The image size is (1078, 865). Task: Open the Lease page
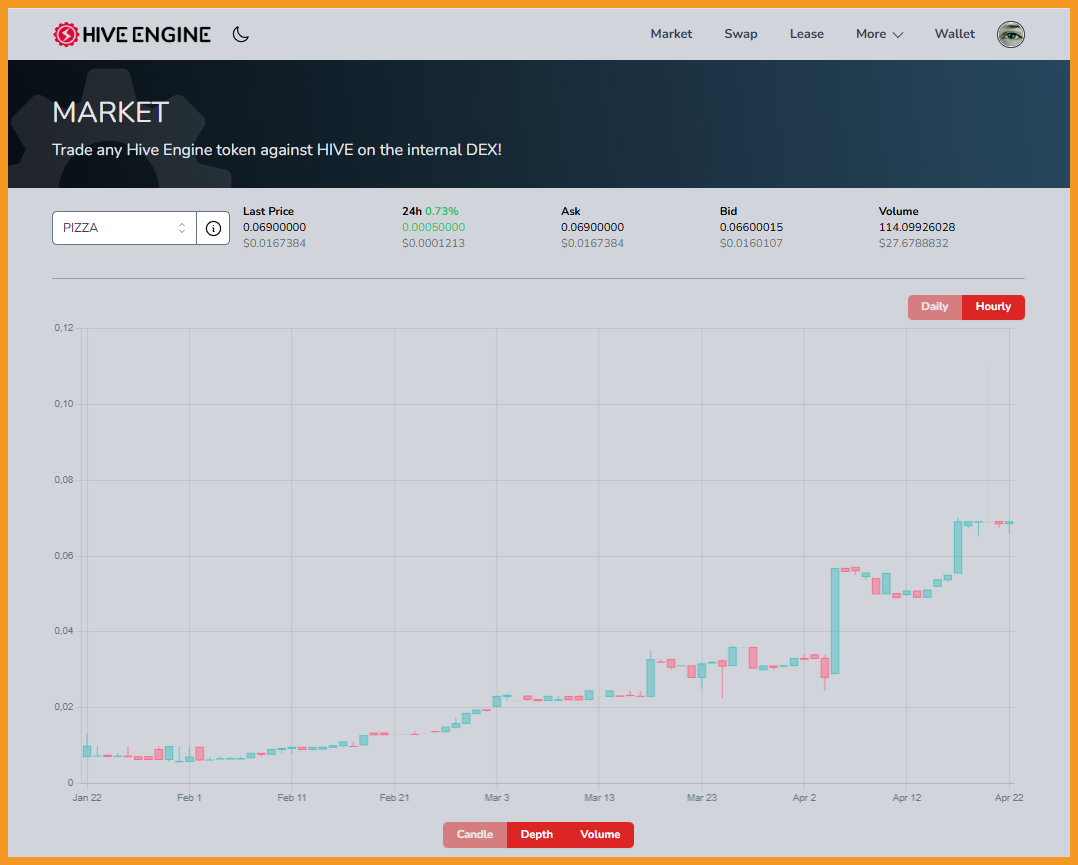(x=806, y=34)
